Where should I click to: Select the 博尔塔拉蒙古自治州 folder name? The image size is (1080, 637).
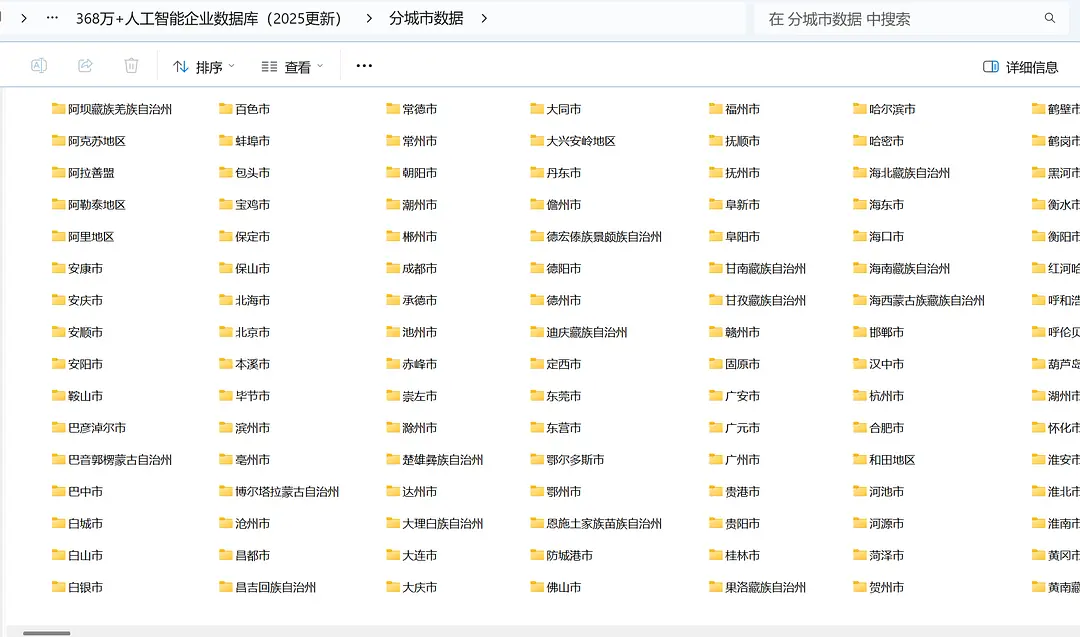[287, 492]
